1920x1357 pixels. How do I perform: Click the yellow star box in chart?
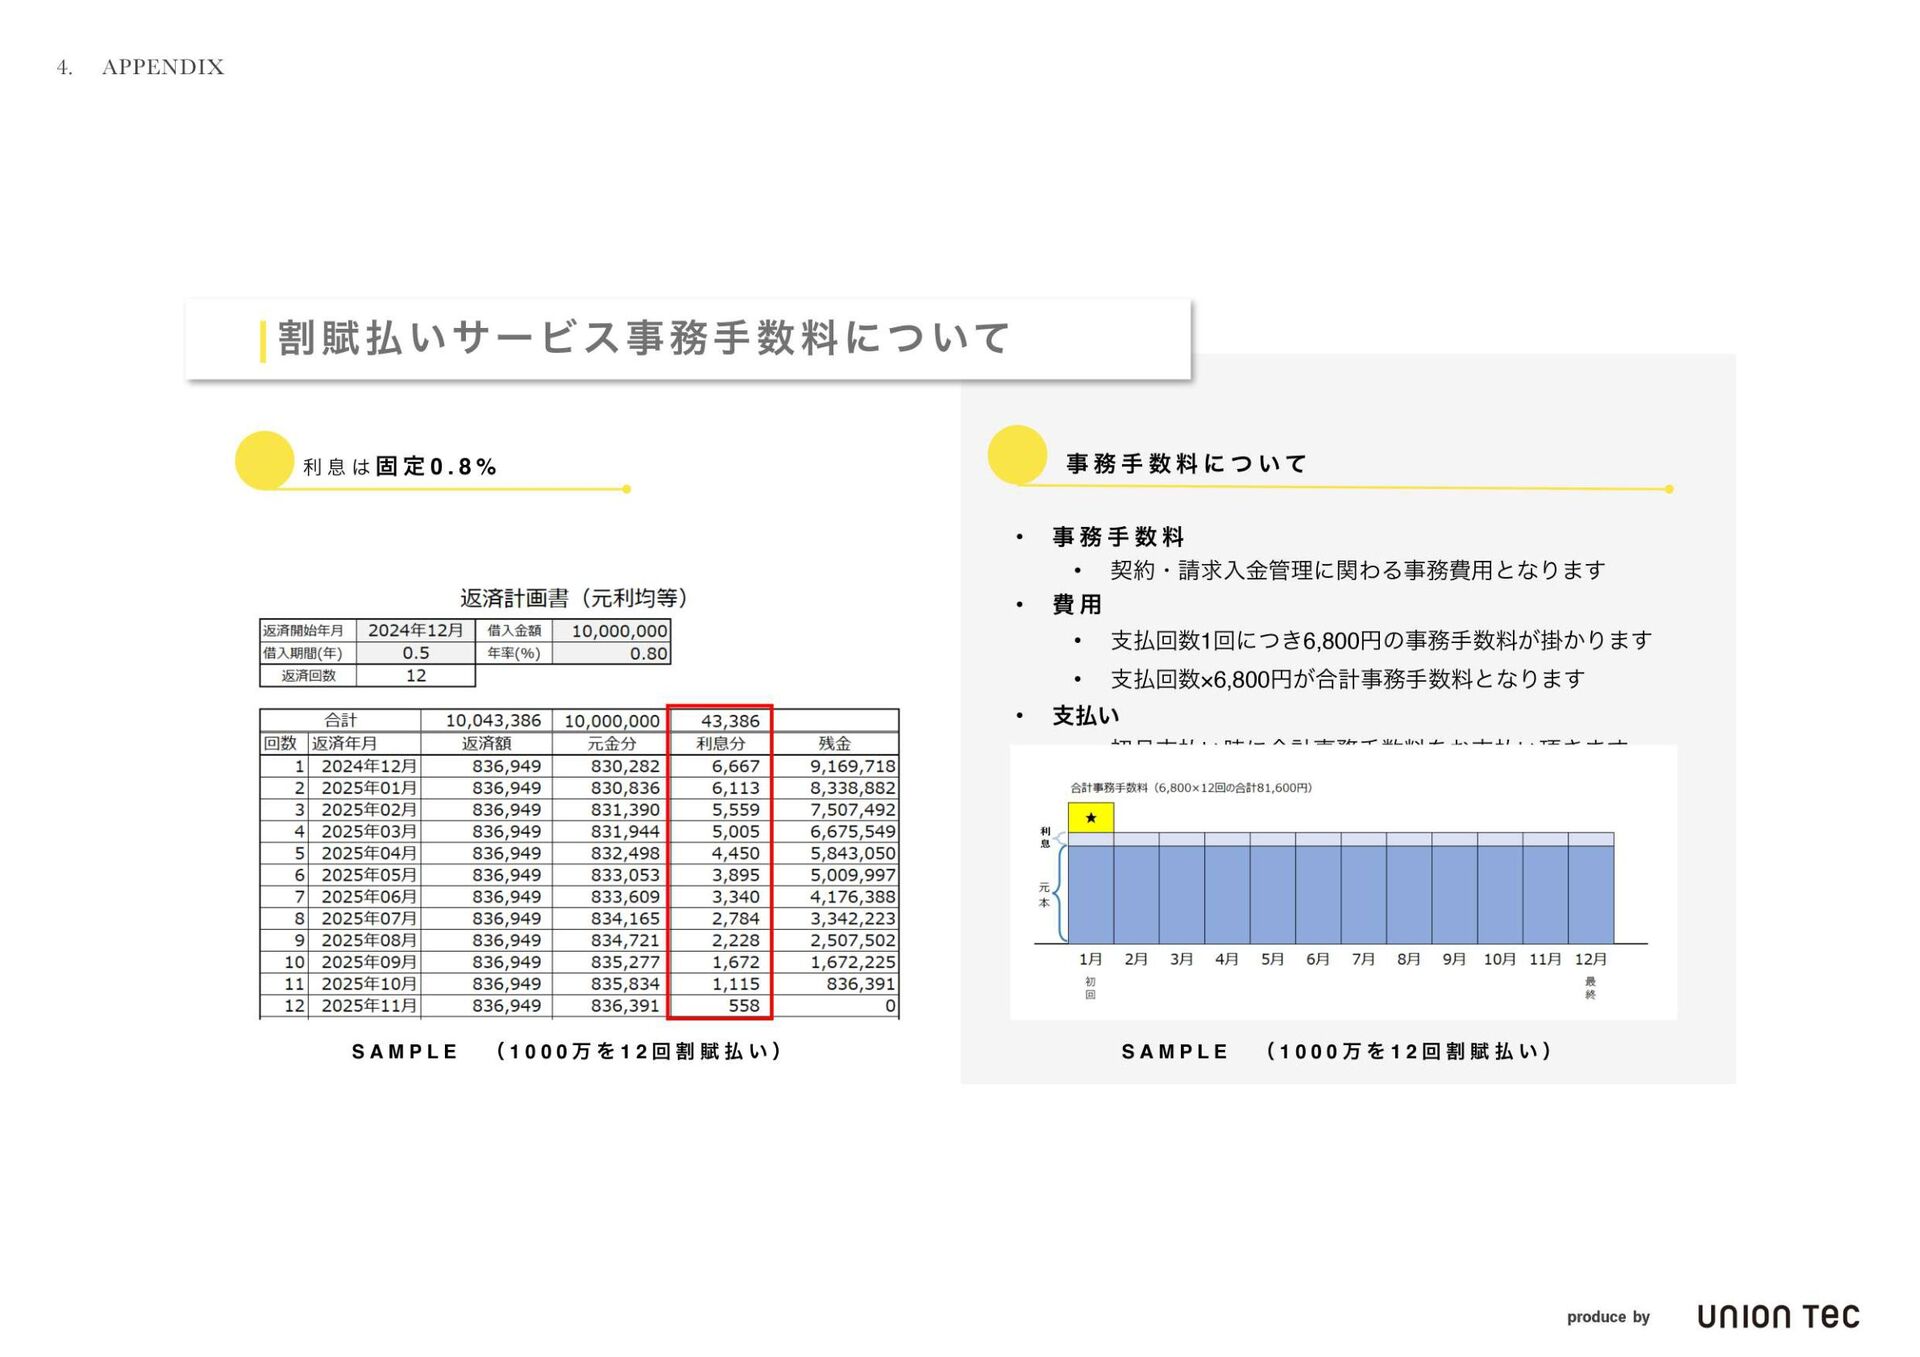pos(1090,817)
